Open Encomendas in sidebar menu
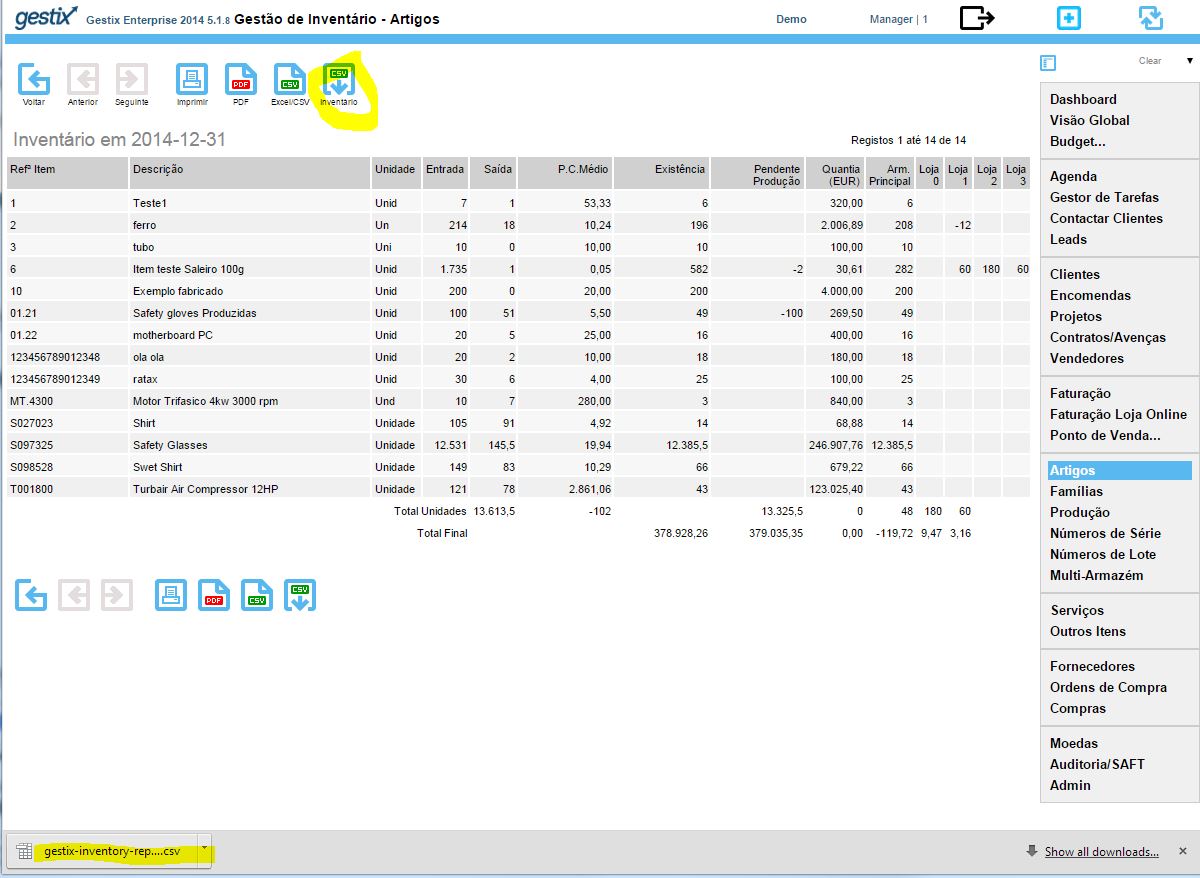The height and width of the screenshot is (878, 1200). [1090, 295]
